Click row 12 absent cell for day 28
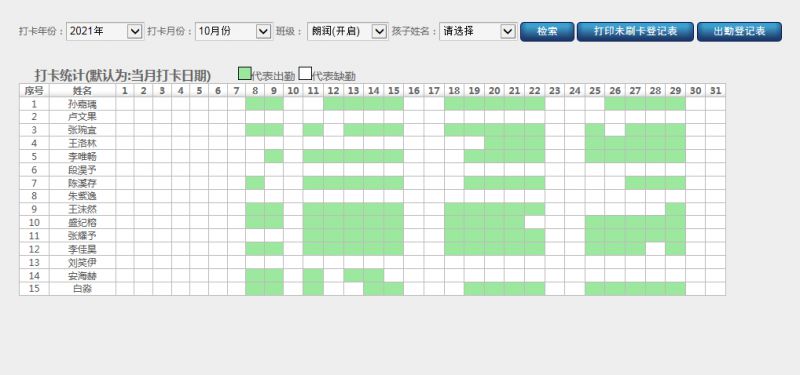The width and height of the screenshot is (800, 375). tap(655, 249)
